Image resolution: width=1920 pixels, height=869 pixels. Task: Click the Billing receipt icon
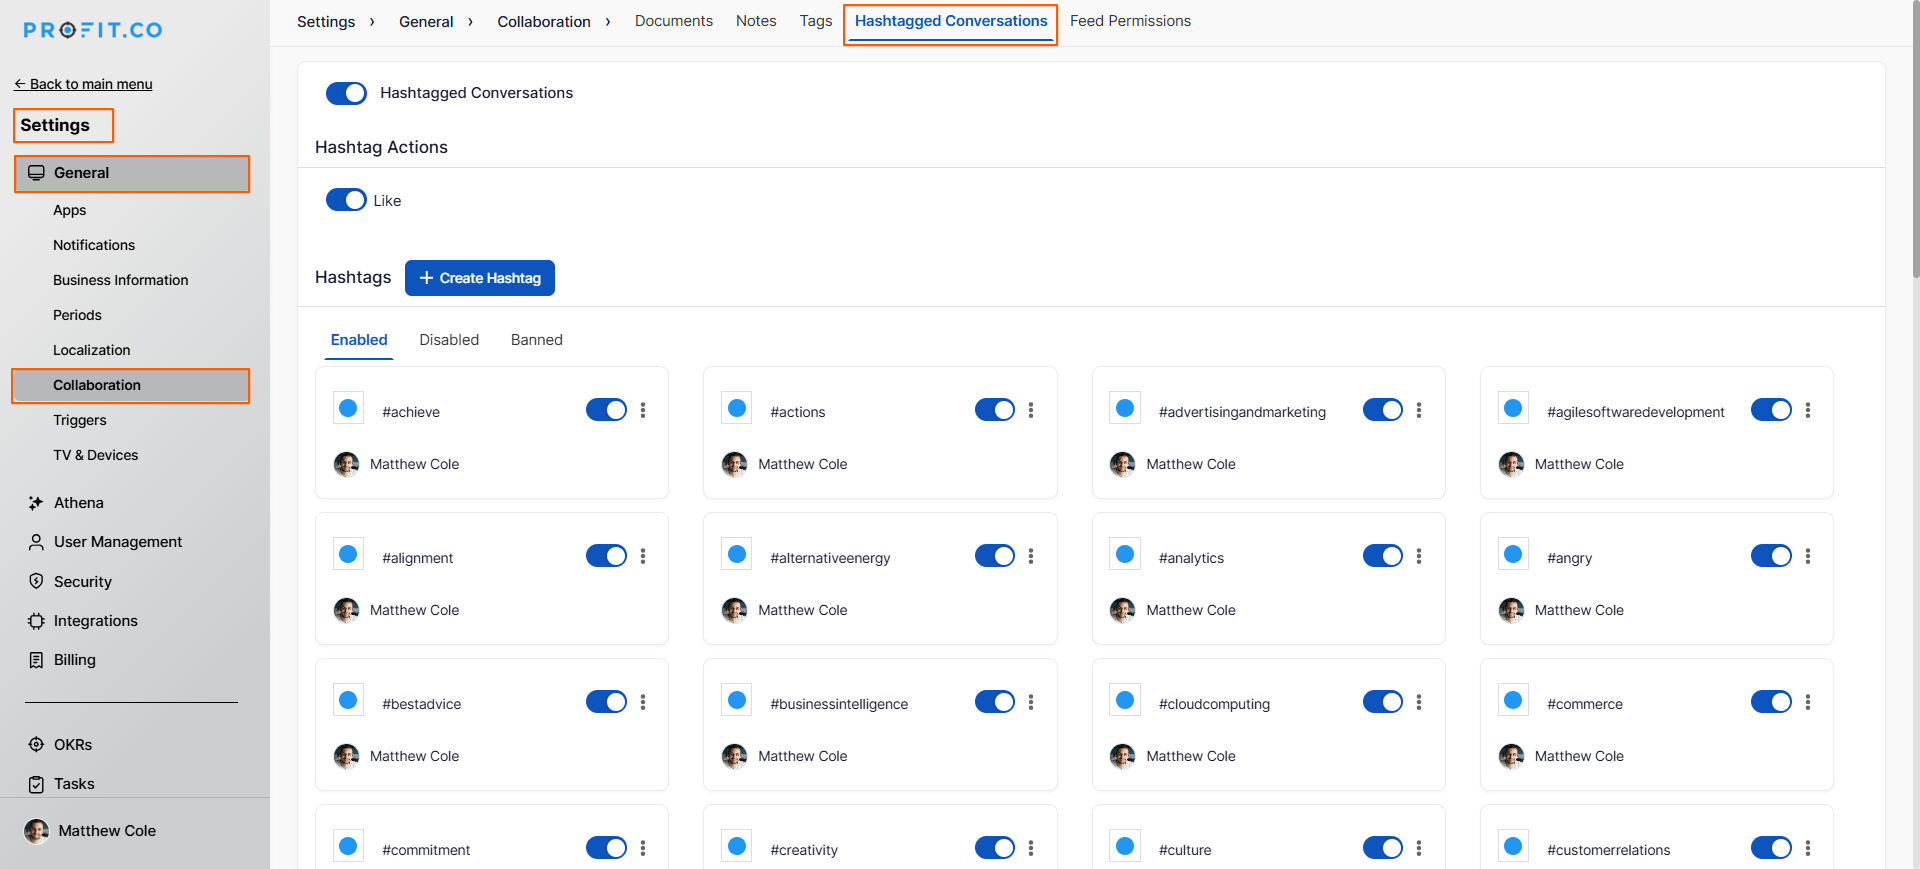point(36,660)
